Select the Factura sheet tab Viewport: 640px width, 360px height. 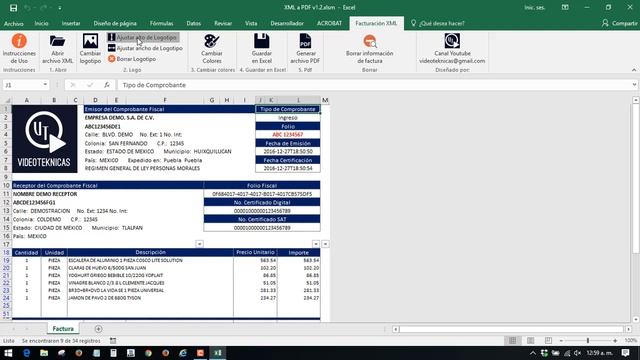(63, 329)
